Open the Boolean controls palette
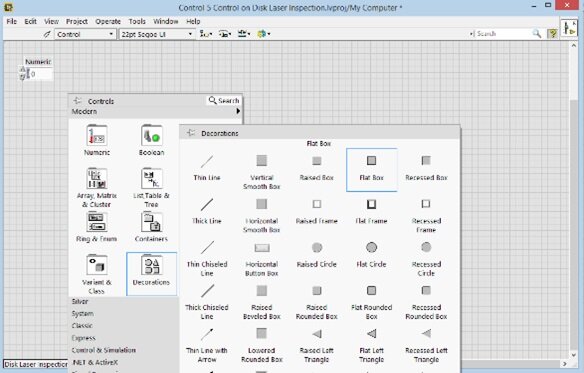584x373 pixels. [152, 140]
